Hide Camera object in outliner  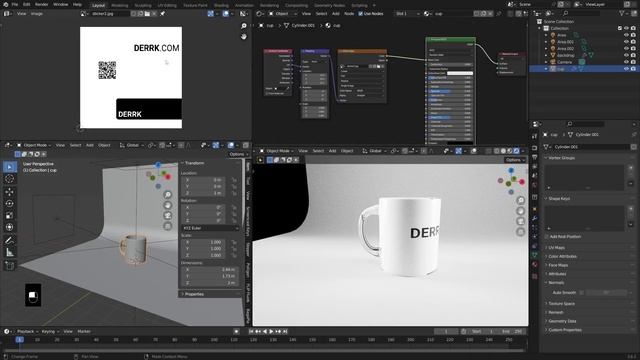[627, 62]
